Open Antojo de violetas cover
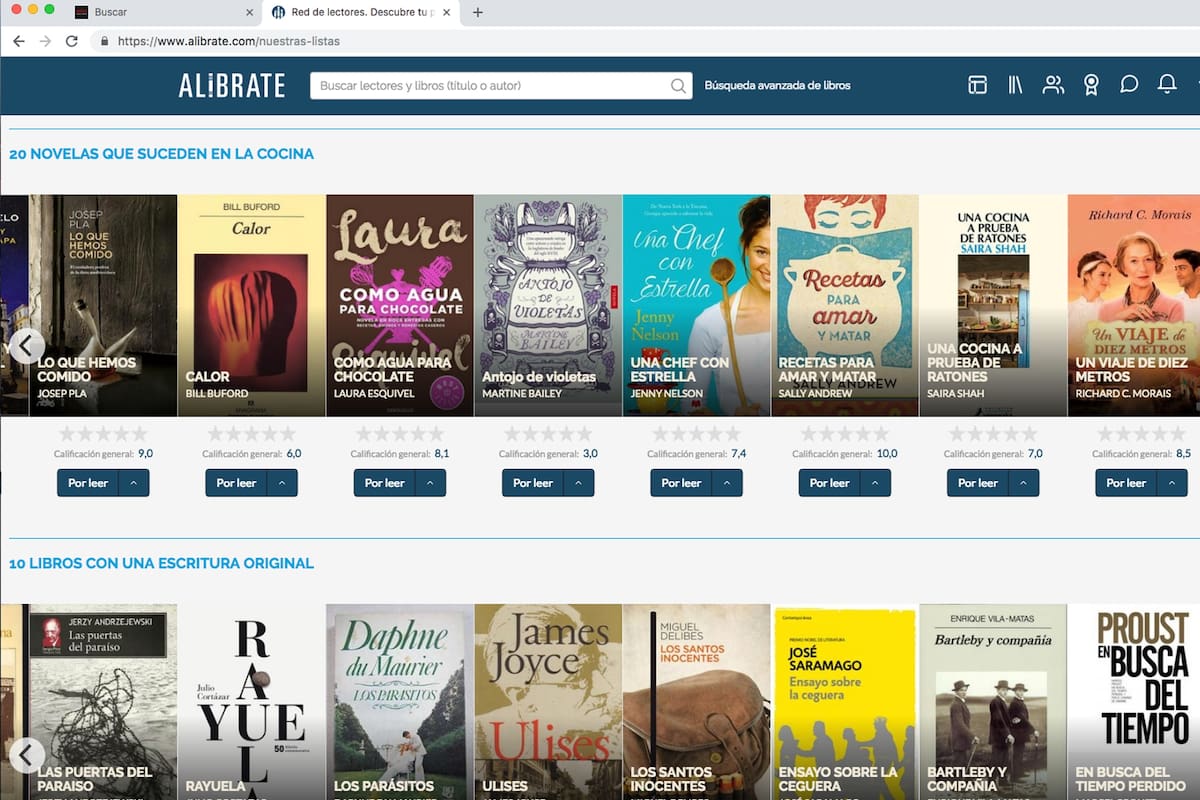The height and width of the screenshot is (800, 1200). 547,305
